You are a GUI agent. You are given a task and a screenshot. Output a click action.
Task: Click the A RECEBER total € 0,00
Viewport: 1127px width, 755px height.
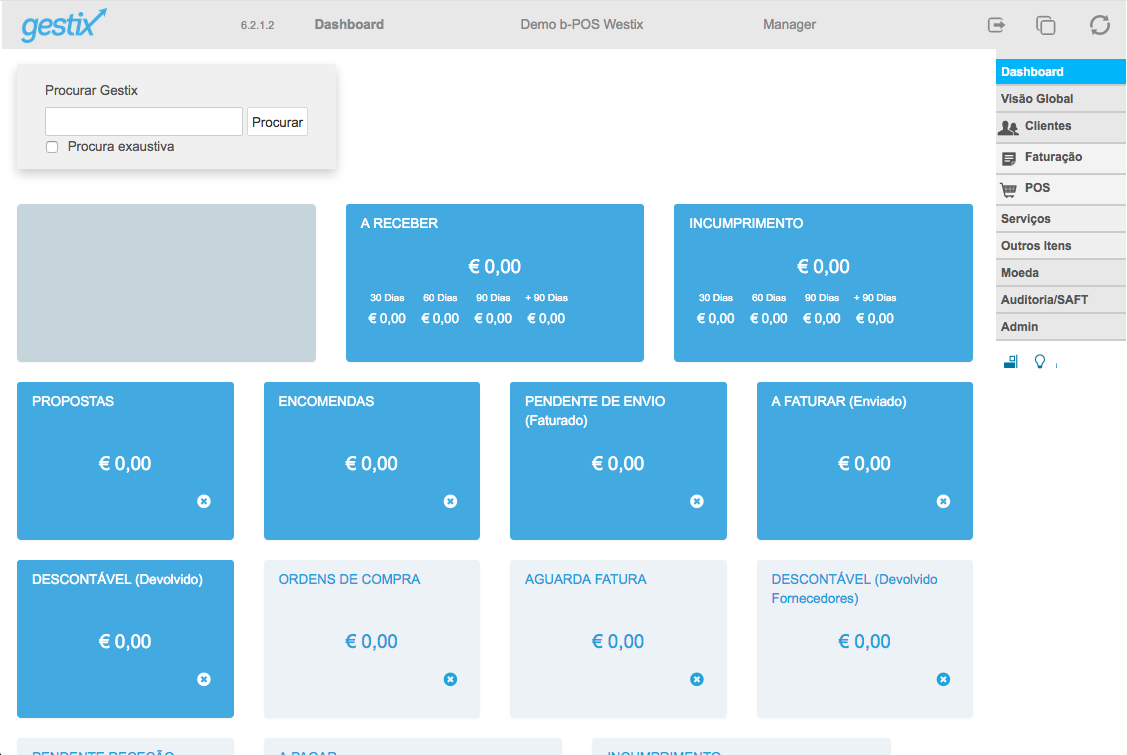click(494, 267)
